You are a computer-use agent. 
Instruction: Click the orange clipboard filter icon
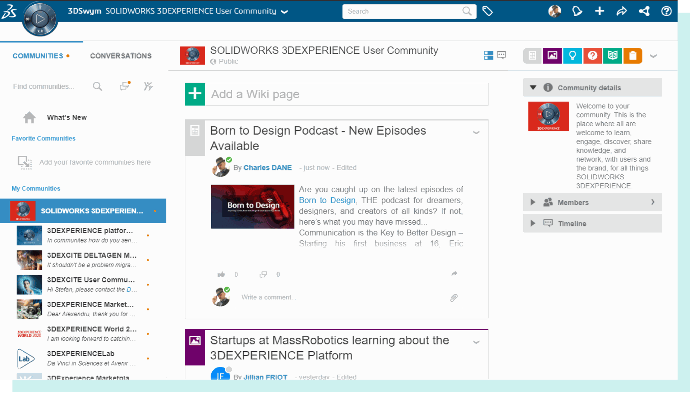(x=633, y=55)
